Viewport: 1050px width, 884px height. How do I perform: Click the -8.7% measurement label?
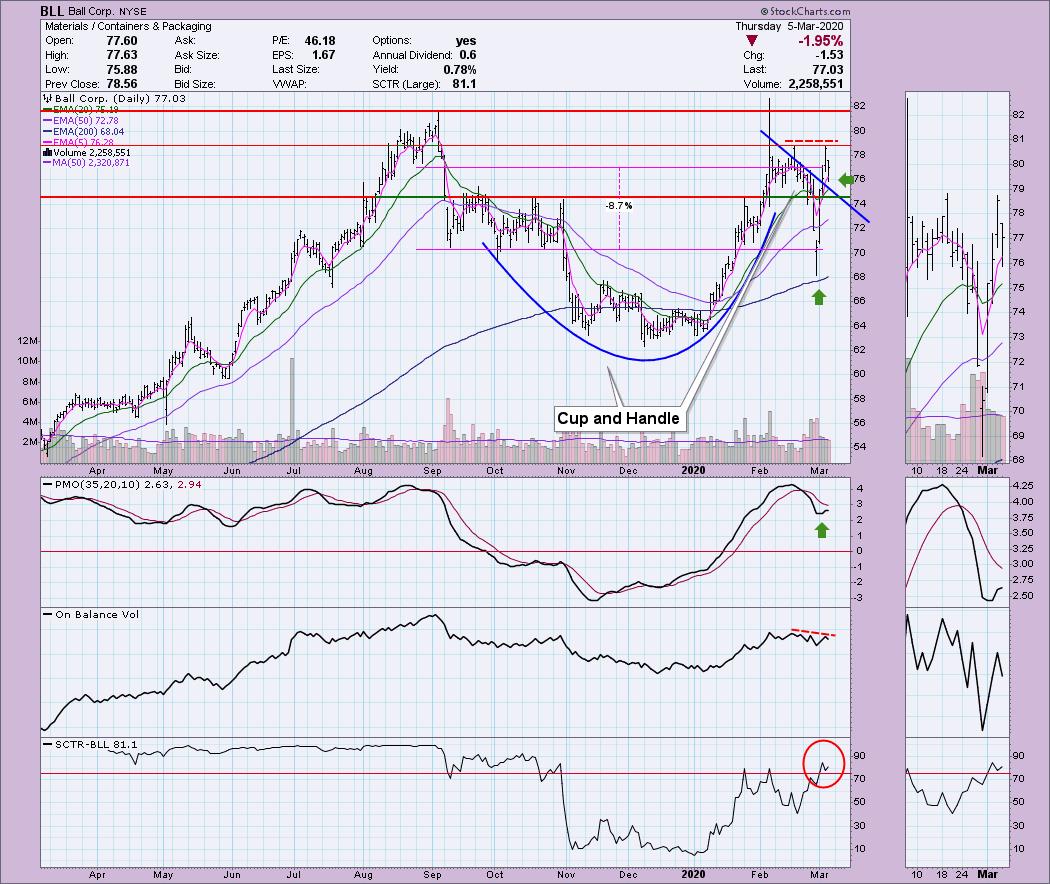(x=618, y=206)
